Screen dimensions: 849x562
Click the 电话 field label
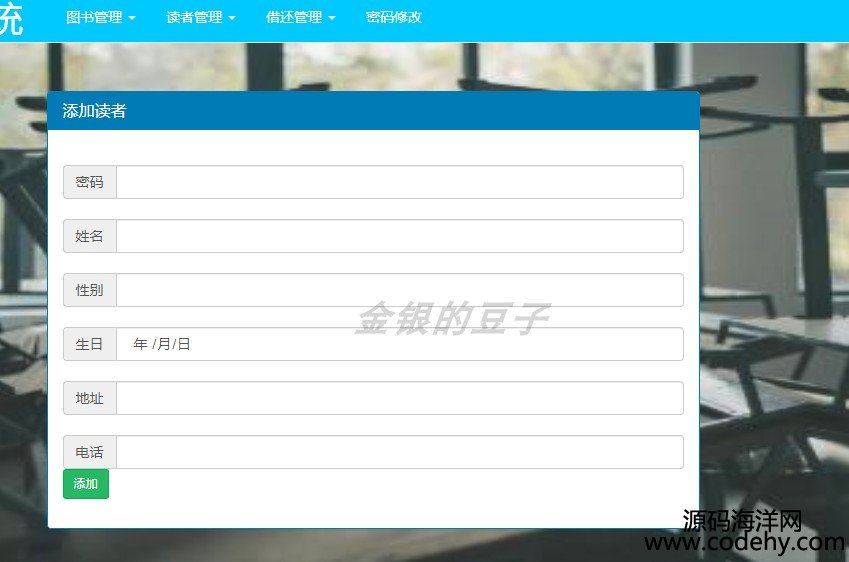point(90,452)
